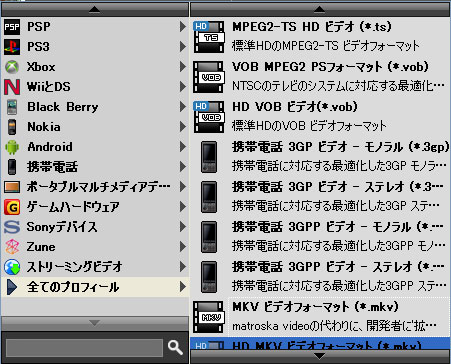Image resolution: width=451 pixels, height=364 pixels.
Task: Click the ストリーミングビデオ globe icon
Action: [x=12, y=267]
